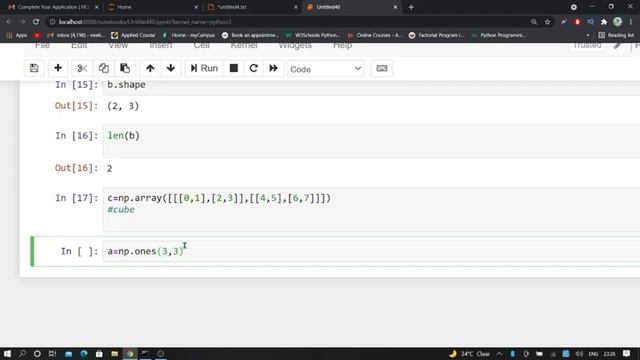Close the Home browser tab
Image resolution: width=640 pixels, height=360 pixels.
click(x=196, y=7)
